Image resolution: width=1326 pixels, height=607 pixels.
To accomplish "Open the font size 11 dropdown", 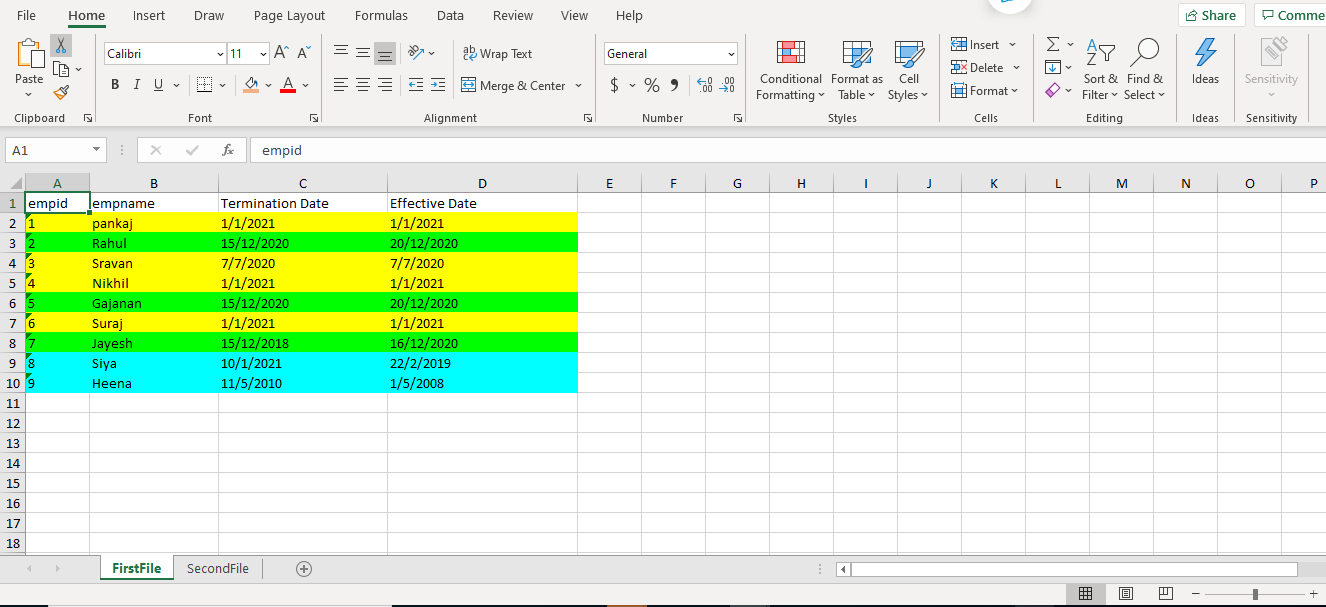I will point(264,54).
